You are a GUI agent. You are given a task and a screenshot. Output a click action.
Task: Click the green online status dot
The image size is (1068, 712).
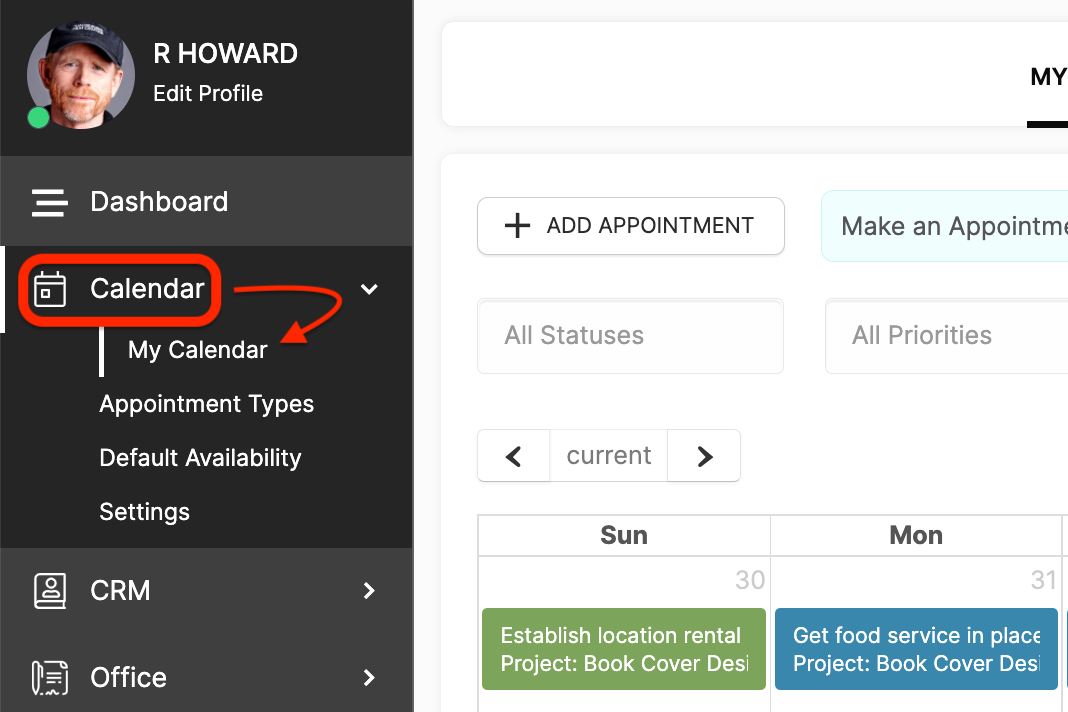[x=38, y=117]
